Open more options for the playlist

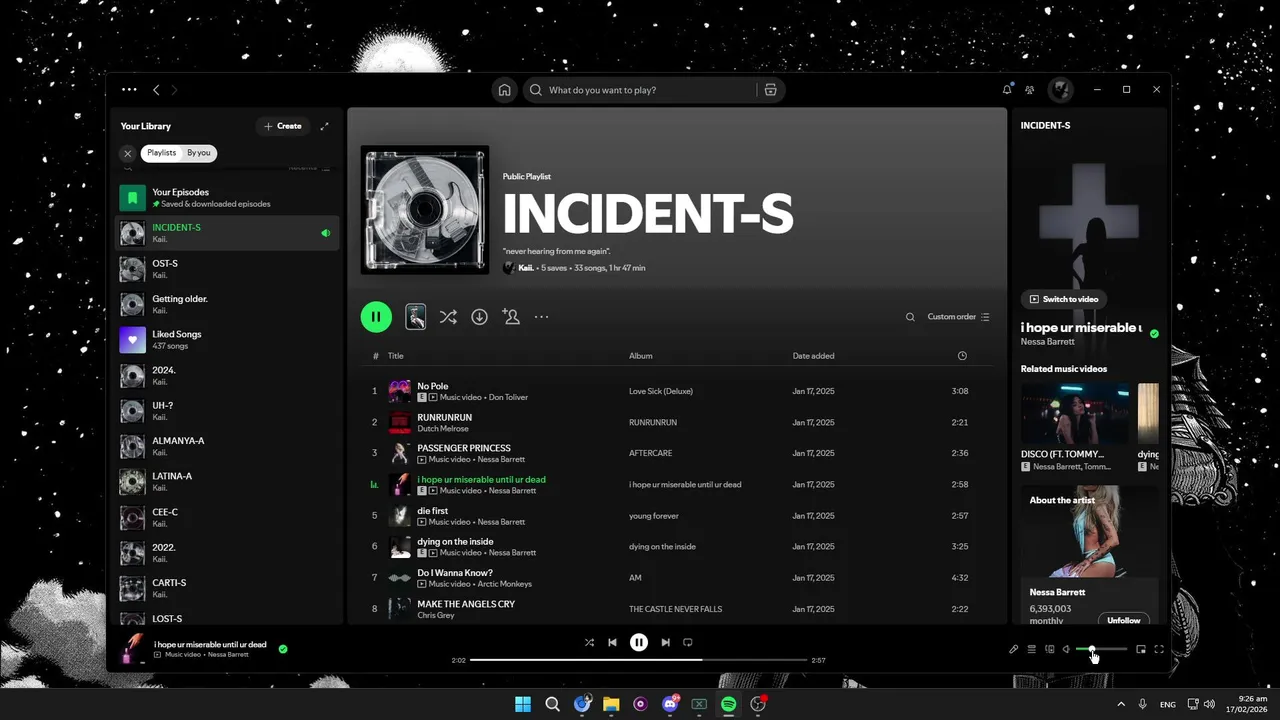coord(542,317)
